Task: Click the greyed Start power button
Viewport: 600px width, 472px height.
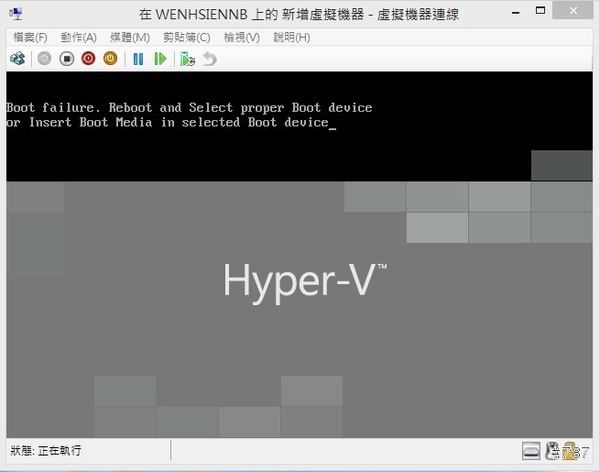Action: (x=44, y=59)
